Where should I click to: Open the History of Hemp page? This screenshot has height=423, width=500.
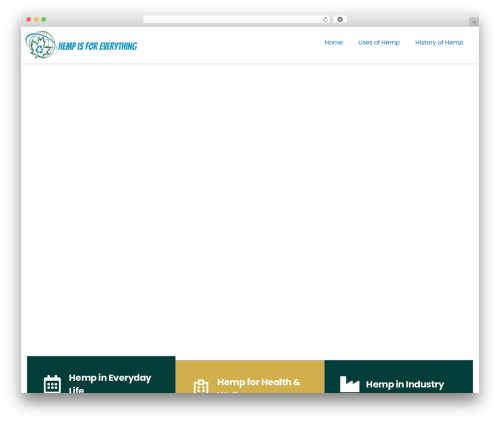[x=439, y=42]
